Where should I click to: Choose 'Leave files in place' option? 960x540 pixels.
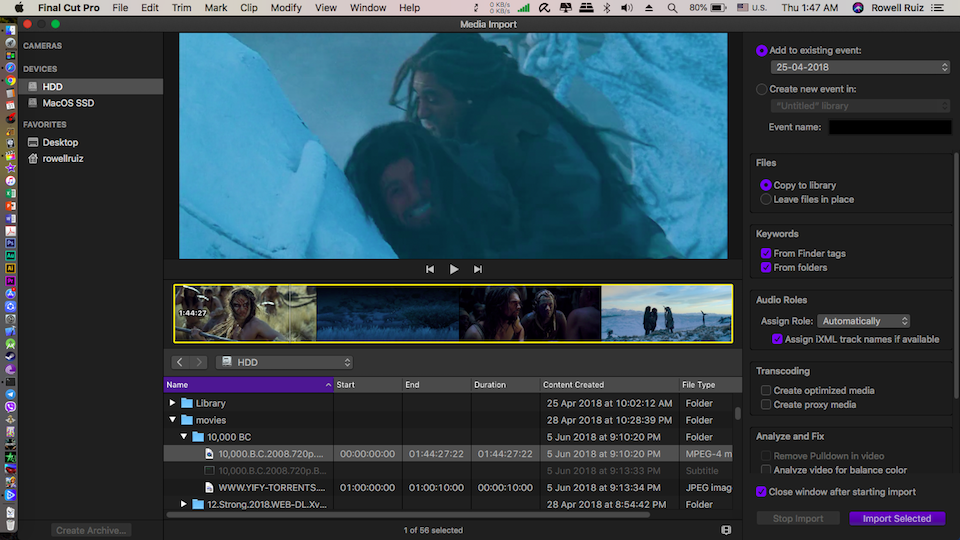(x=766, y=199)
